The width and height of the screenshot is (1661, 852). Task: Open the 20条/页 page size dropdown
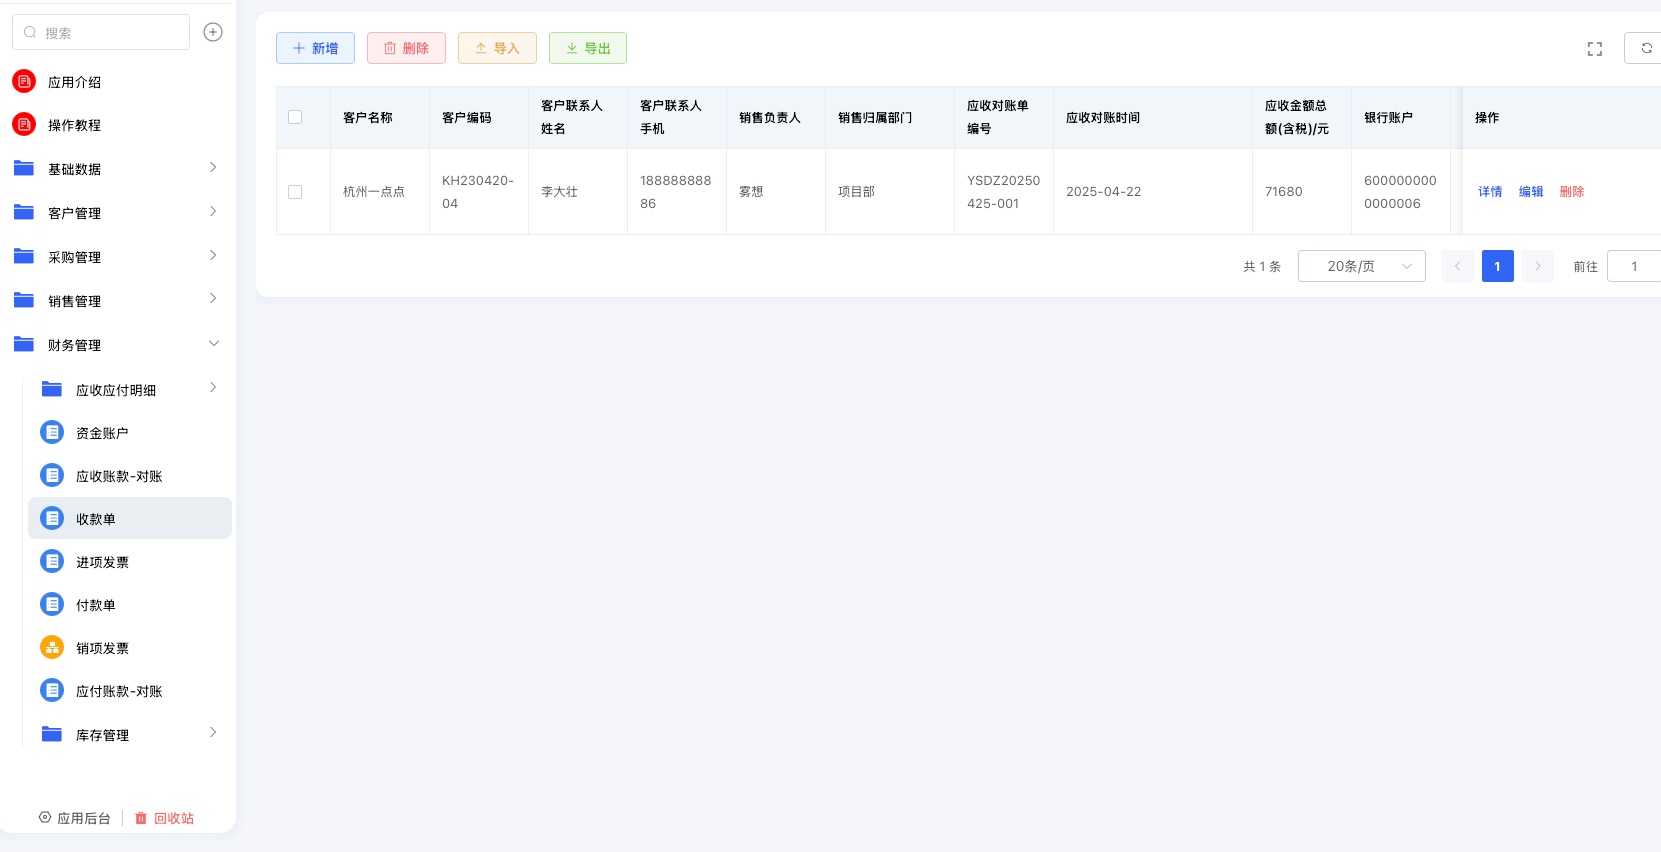coord(1361,266)
